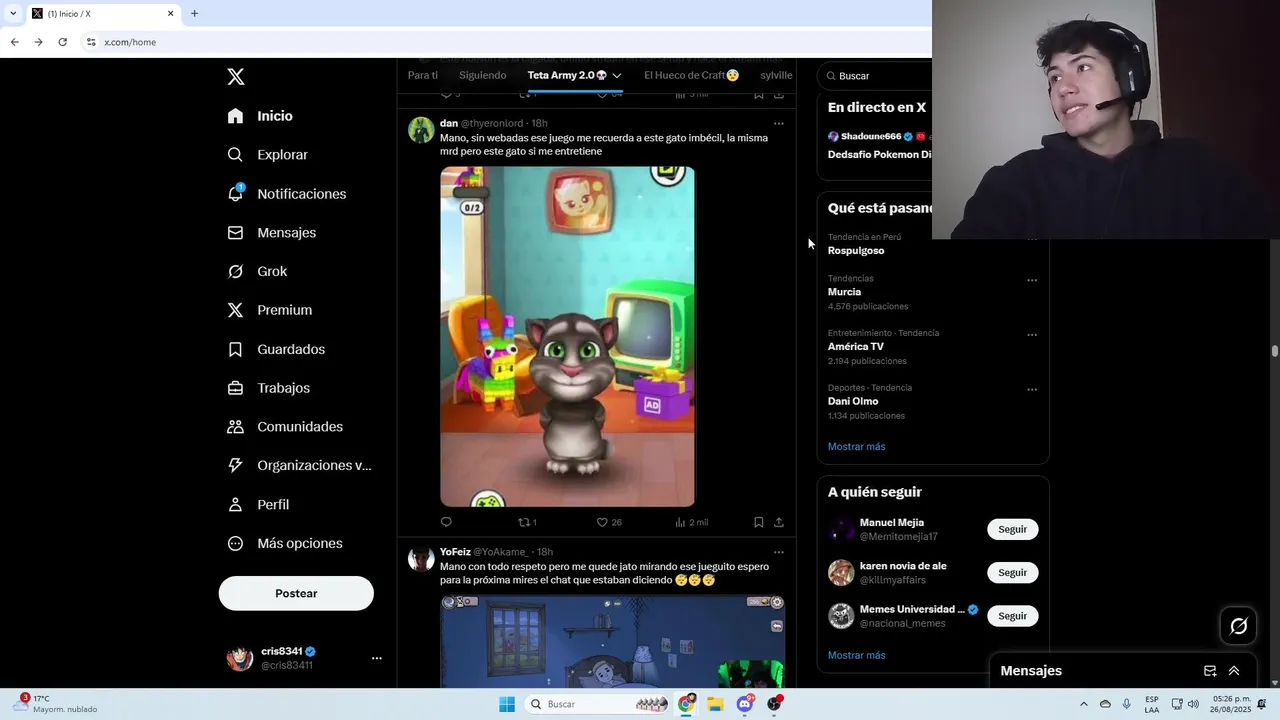The width and height of the screenshot is (1280, 720).
Task: Open Explorar search icon in sidebar
Action: tap(235, 155)
